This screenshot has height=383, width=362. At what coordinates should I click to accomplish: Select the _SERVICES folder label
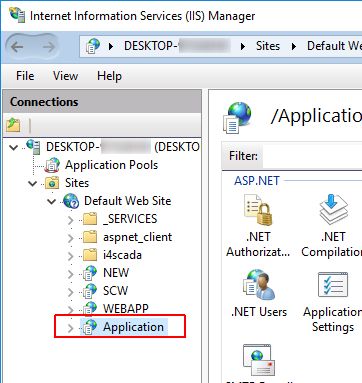click(x=130, y=219)
